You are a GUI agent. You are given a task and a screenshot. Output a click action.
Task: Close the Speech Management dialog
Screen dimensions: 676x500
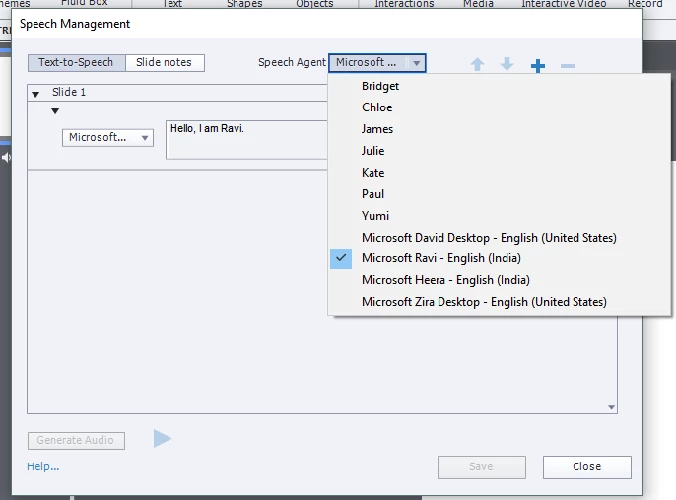(x=587, y=467)
